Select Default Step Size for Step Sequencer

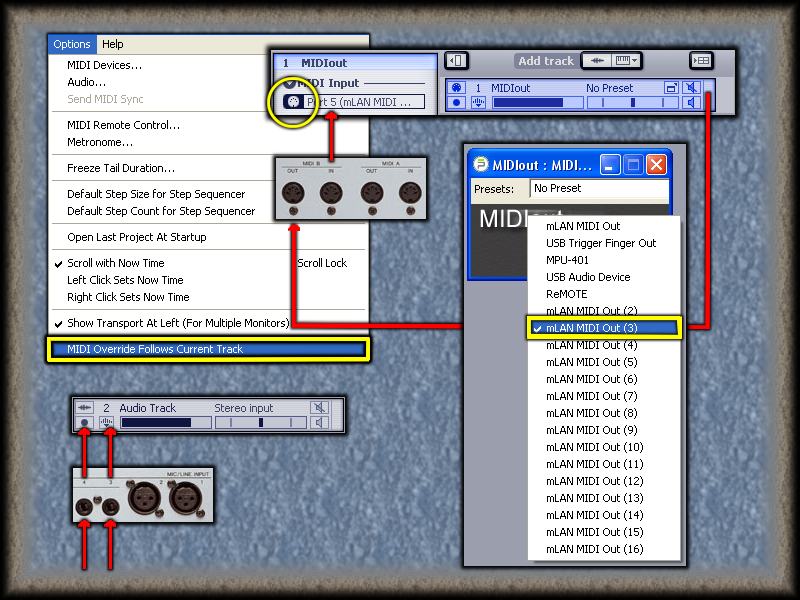(x=156, y=194)
